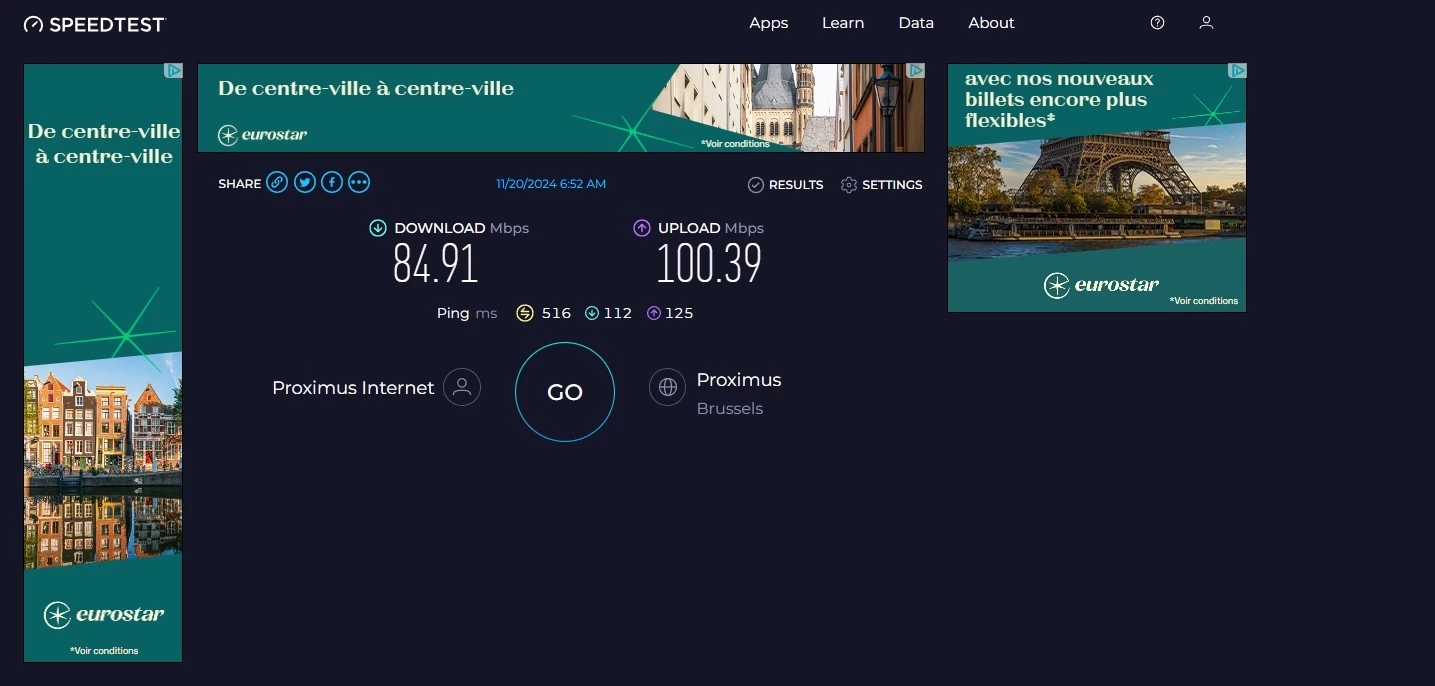
Task: Click the download arrow icon
Action: [378, 228]
